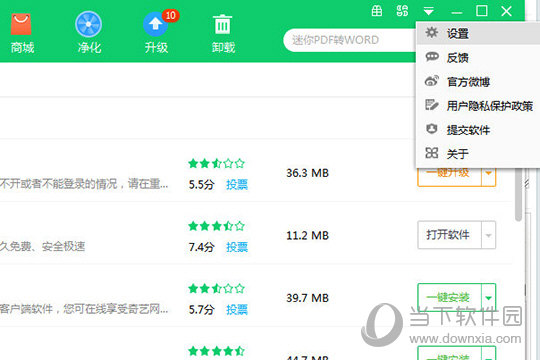Click description starting 客户端软件
This screenshot has width=540, height=360.
(x=84, y=309)
